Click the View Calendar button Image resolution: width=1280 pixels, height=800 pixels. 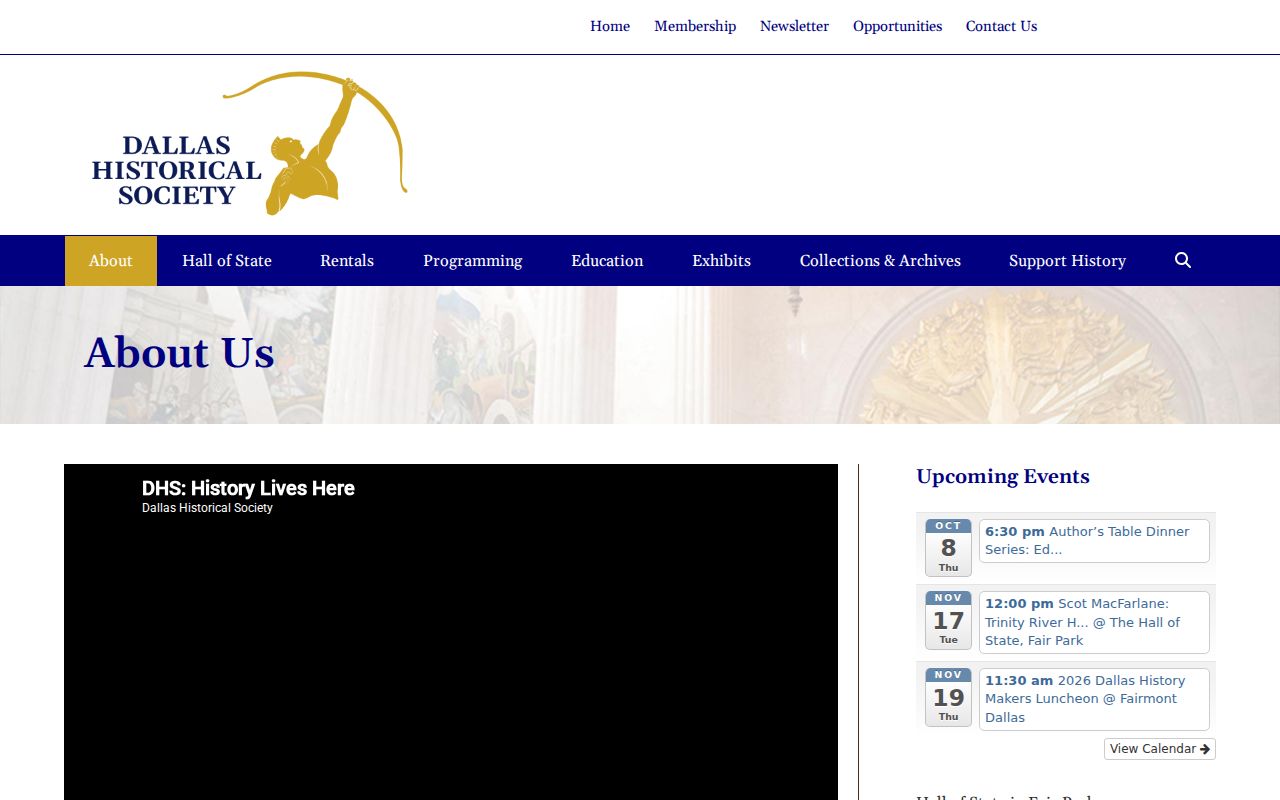click(x=1160, y=749)
